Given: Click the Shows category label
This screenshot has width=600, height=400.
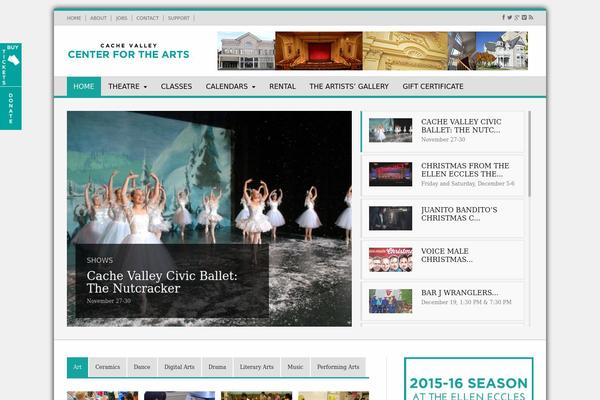Looking at the screenshot, I should click(100, 260).
